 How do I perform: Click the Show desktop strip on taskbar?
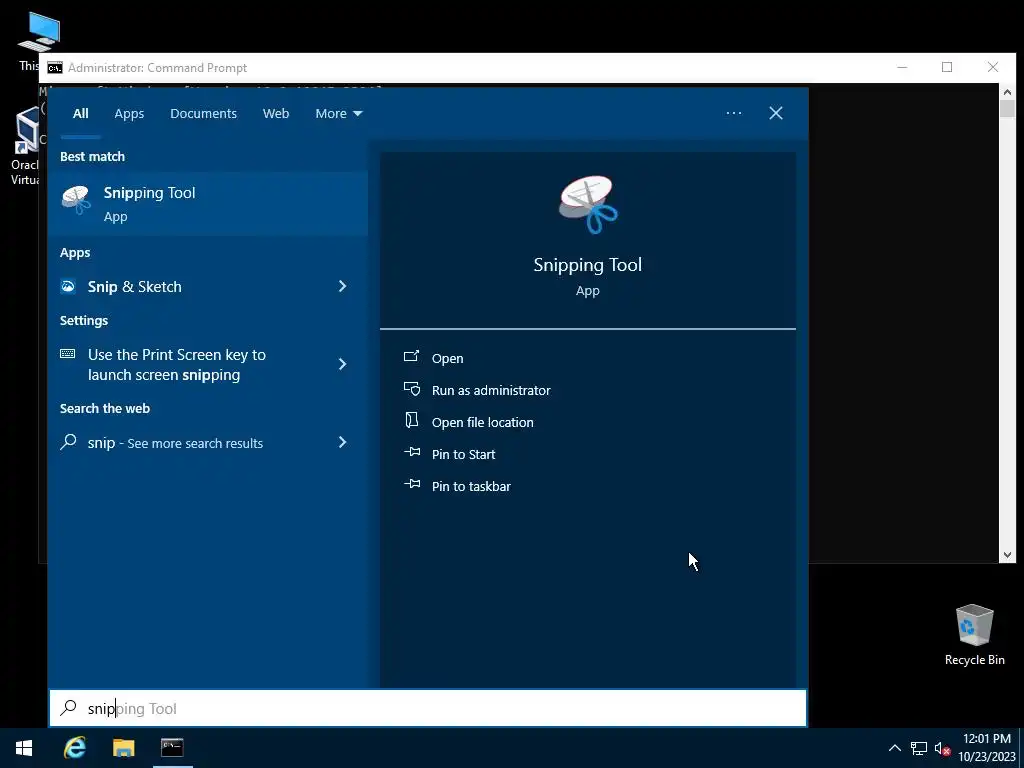click(x=1021, y=748)
